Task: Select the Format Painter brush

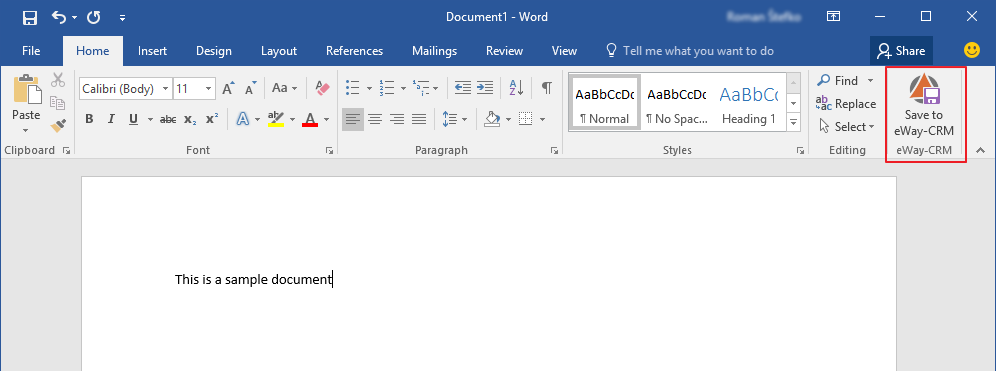Action: (58, 125)
